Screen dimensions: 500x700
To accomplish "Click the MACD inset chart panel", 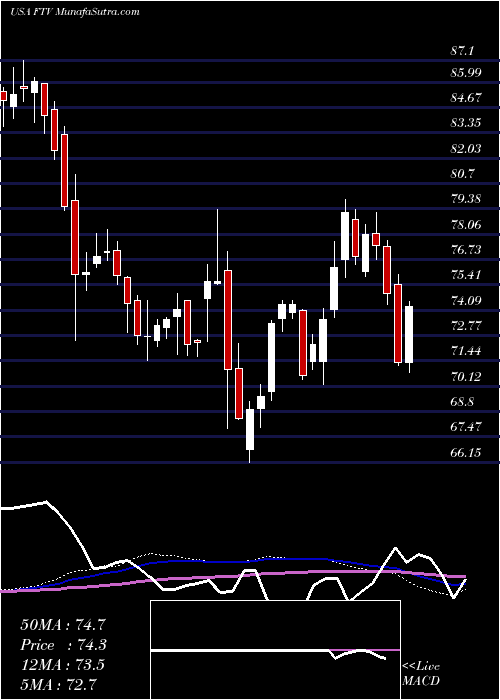I will [275, 650].
